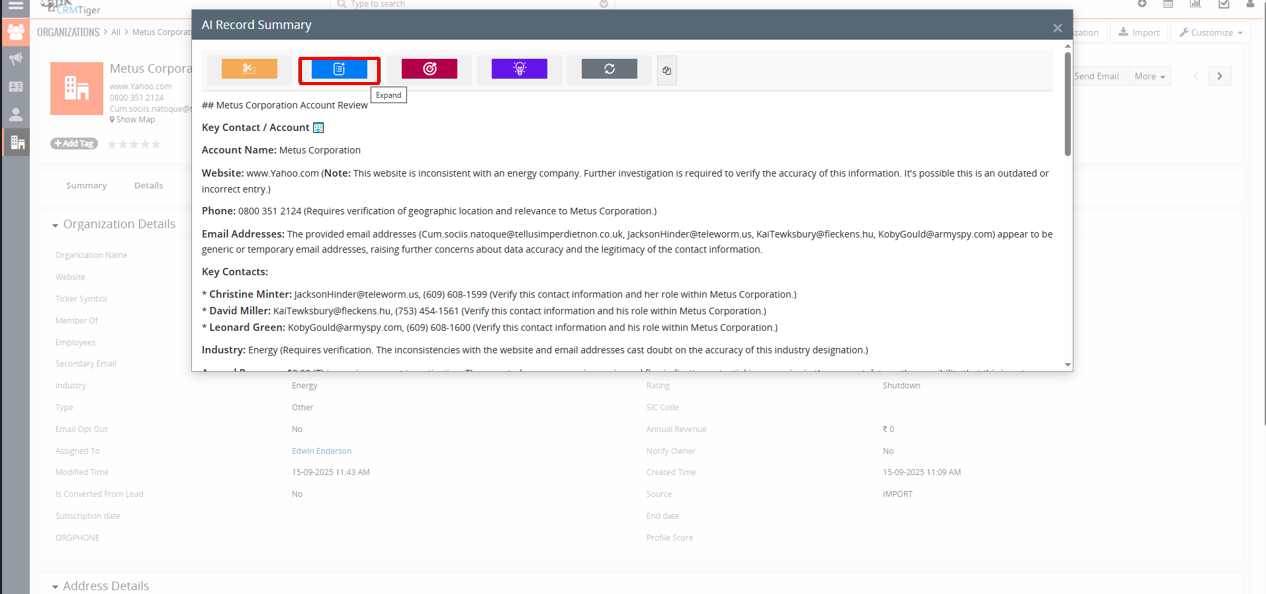
Task: Click the gray refresh summary button
Action: tap(609, 68)
